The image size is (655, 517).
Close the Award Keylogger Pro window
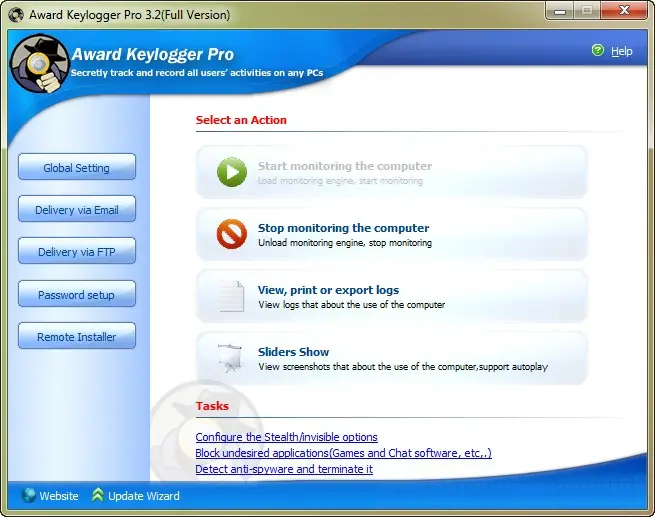tap(624, 11)
